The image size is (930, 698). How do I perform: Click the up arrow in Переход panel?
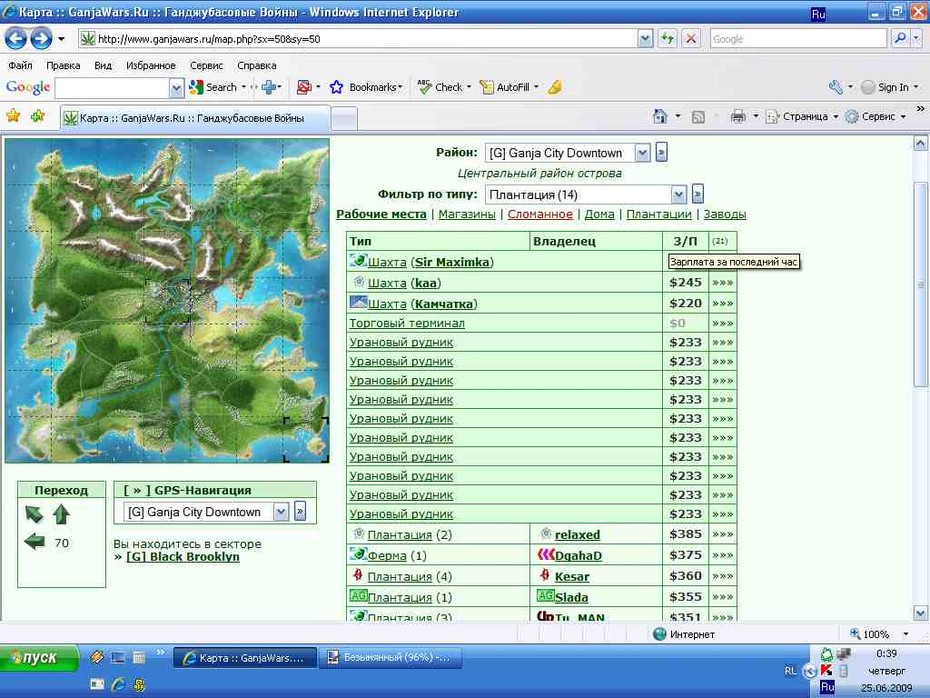point(61,514)
